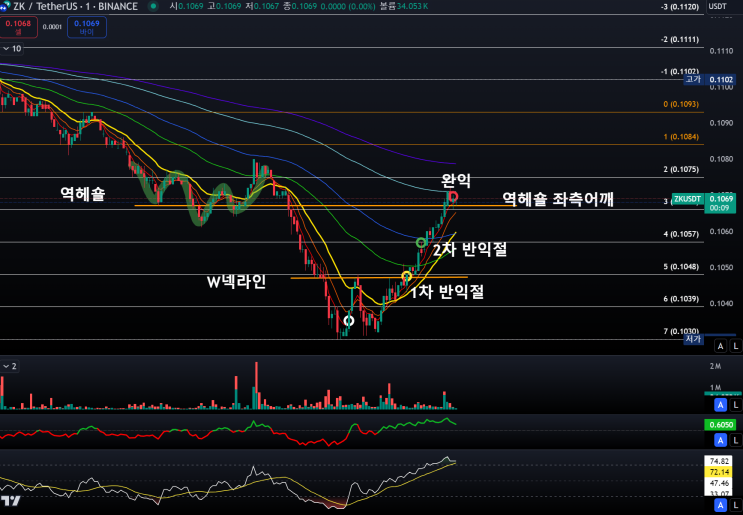743x515 pixels.
Task: Click the ZKUSDT 0.1069 current price tag
Action: tap(704, 199)
